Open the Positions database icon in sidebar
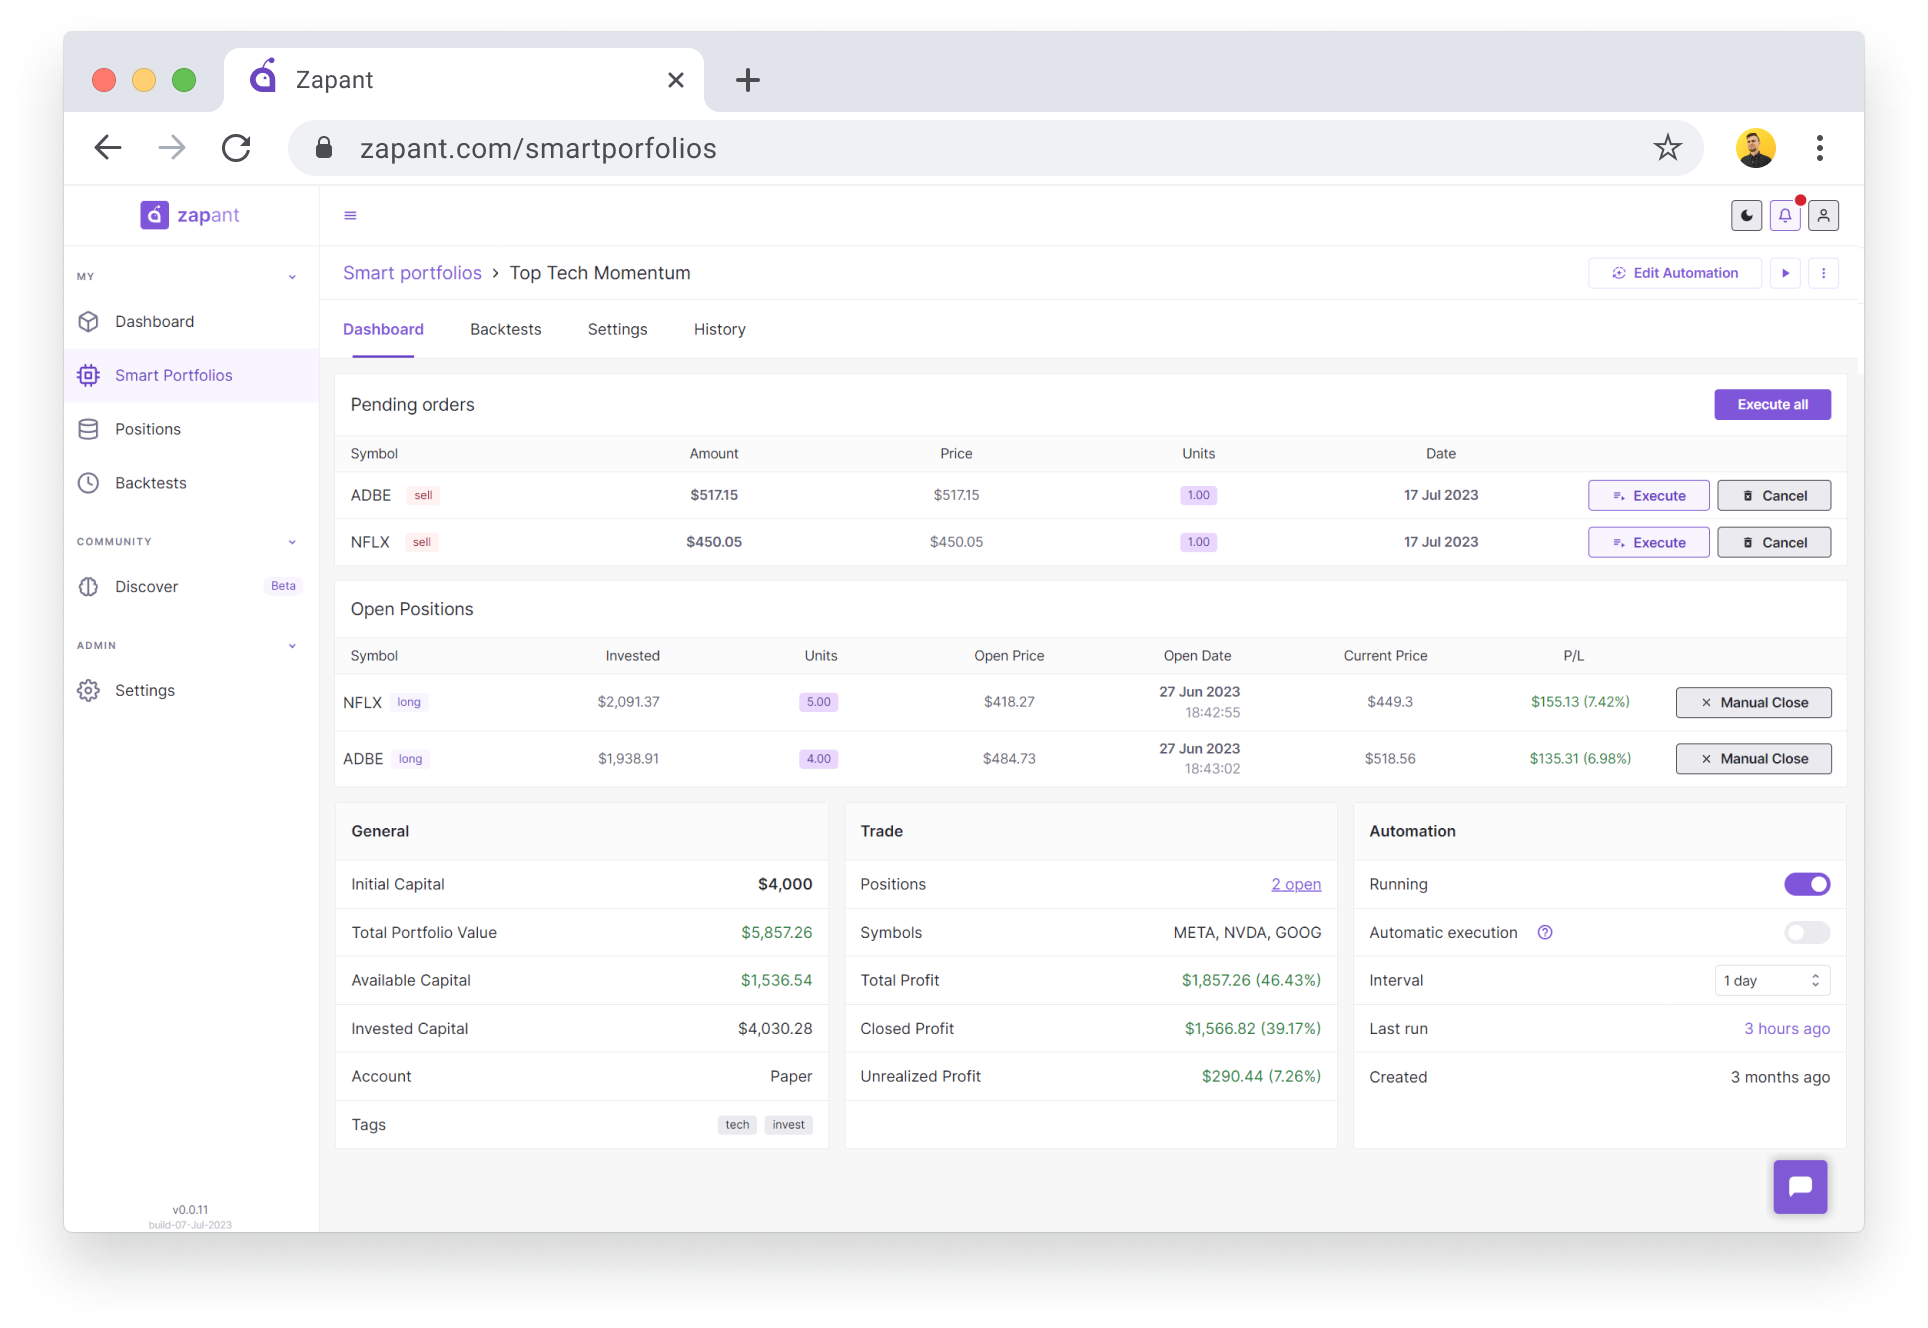This screenshot has width=1928, height=1328. [x=88, y=429]
